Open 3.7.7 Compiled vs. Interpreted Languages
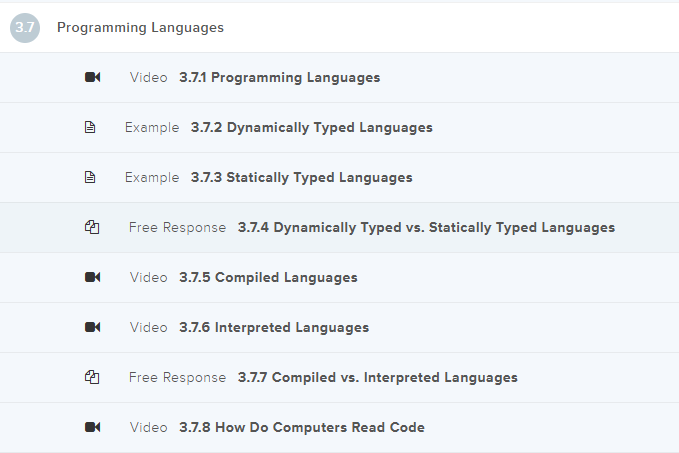The height and width of the screenshot is (453, 679). coord(377,378)
